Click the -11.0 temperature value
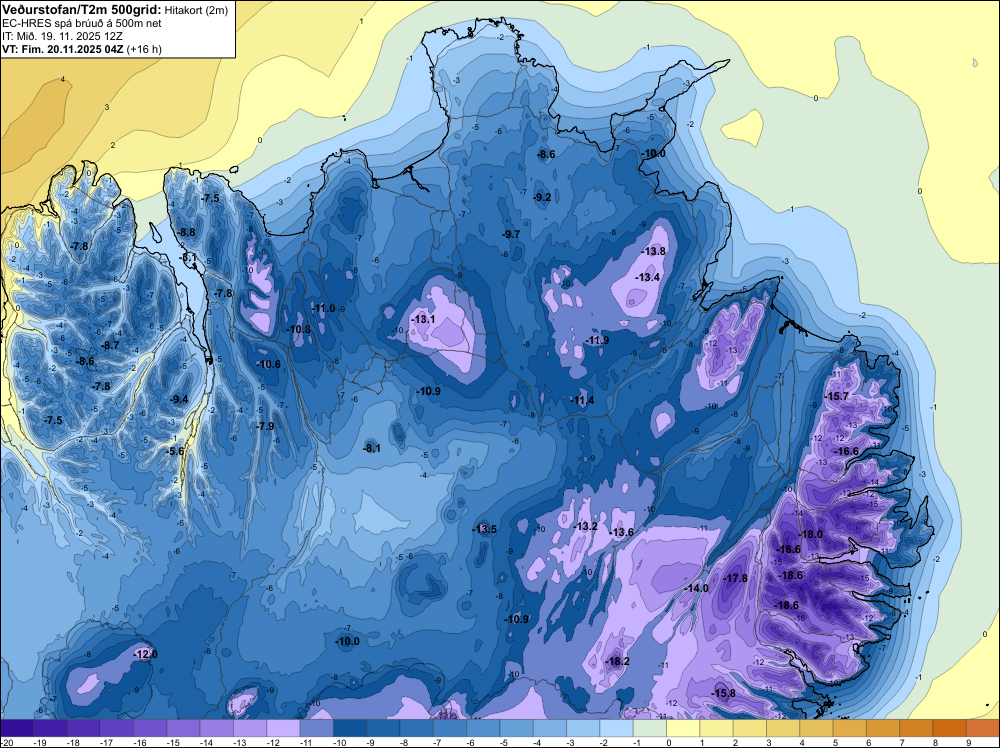This screenshot has height=748, width=1000. tap(323, 309)
